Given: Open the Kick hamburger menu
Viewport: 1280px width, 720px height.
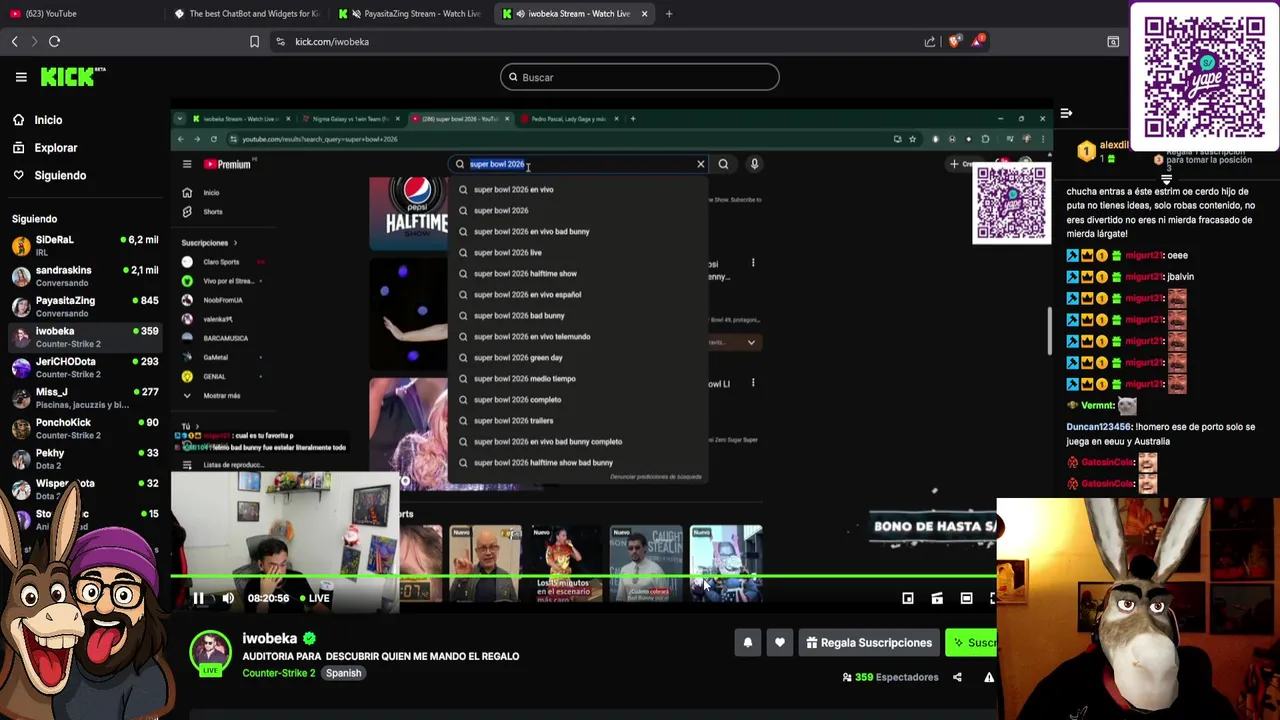Looking at the screenshot, I should (21, 77).
